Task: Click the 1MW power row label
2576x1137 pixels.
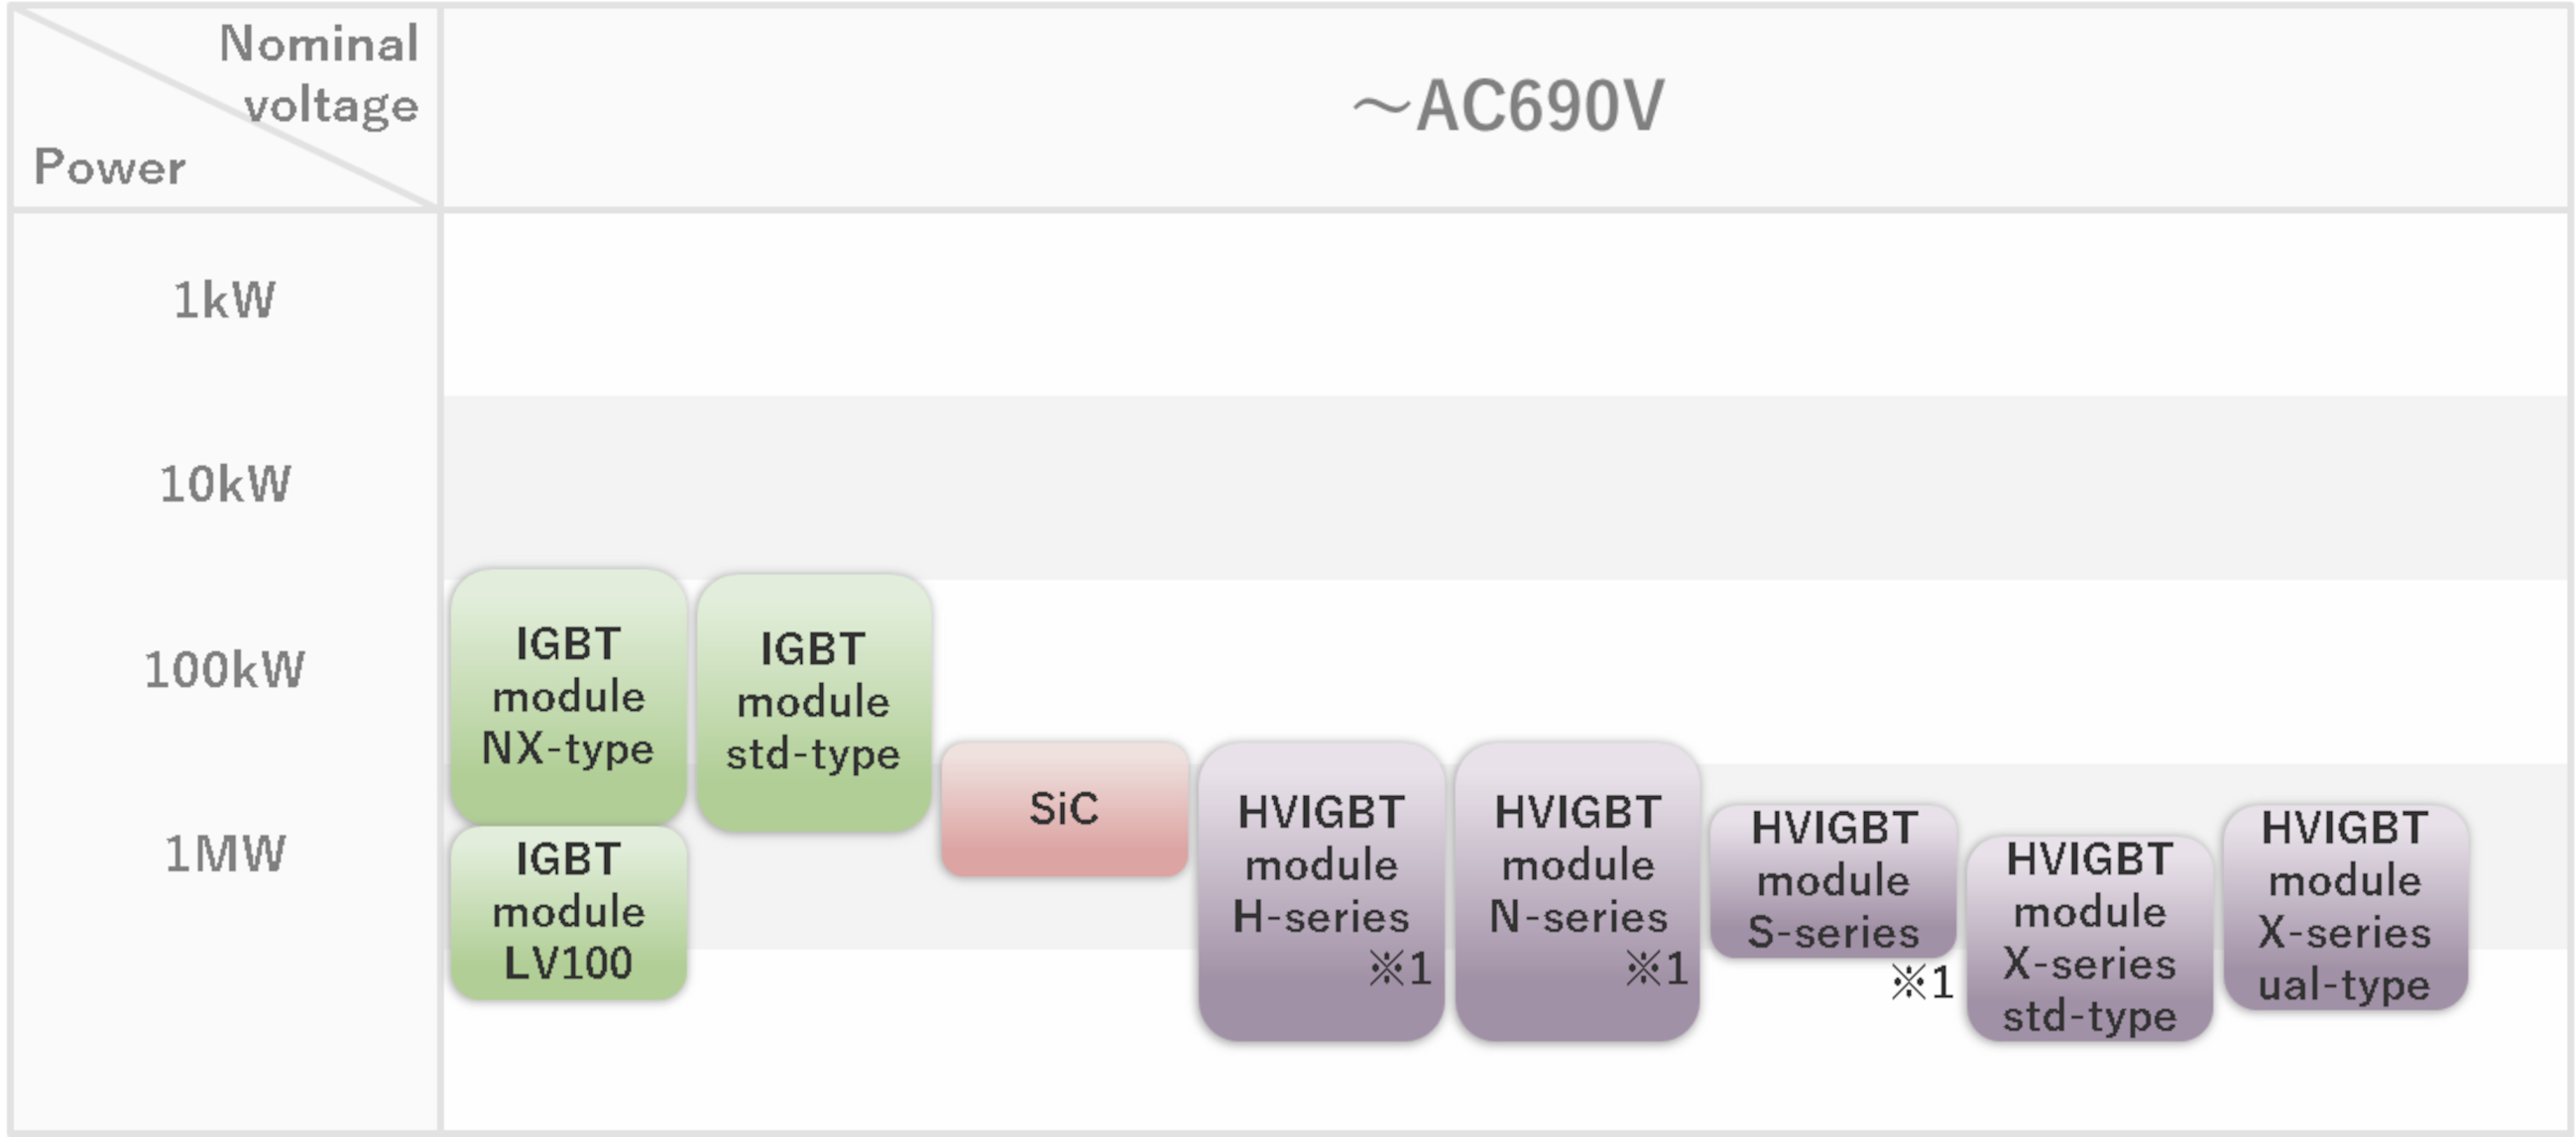Action: [225, 854]
